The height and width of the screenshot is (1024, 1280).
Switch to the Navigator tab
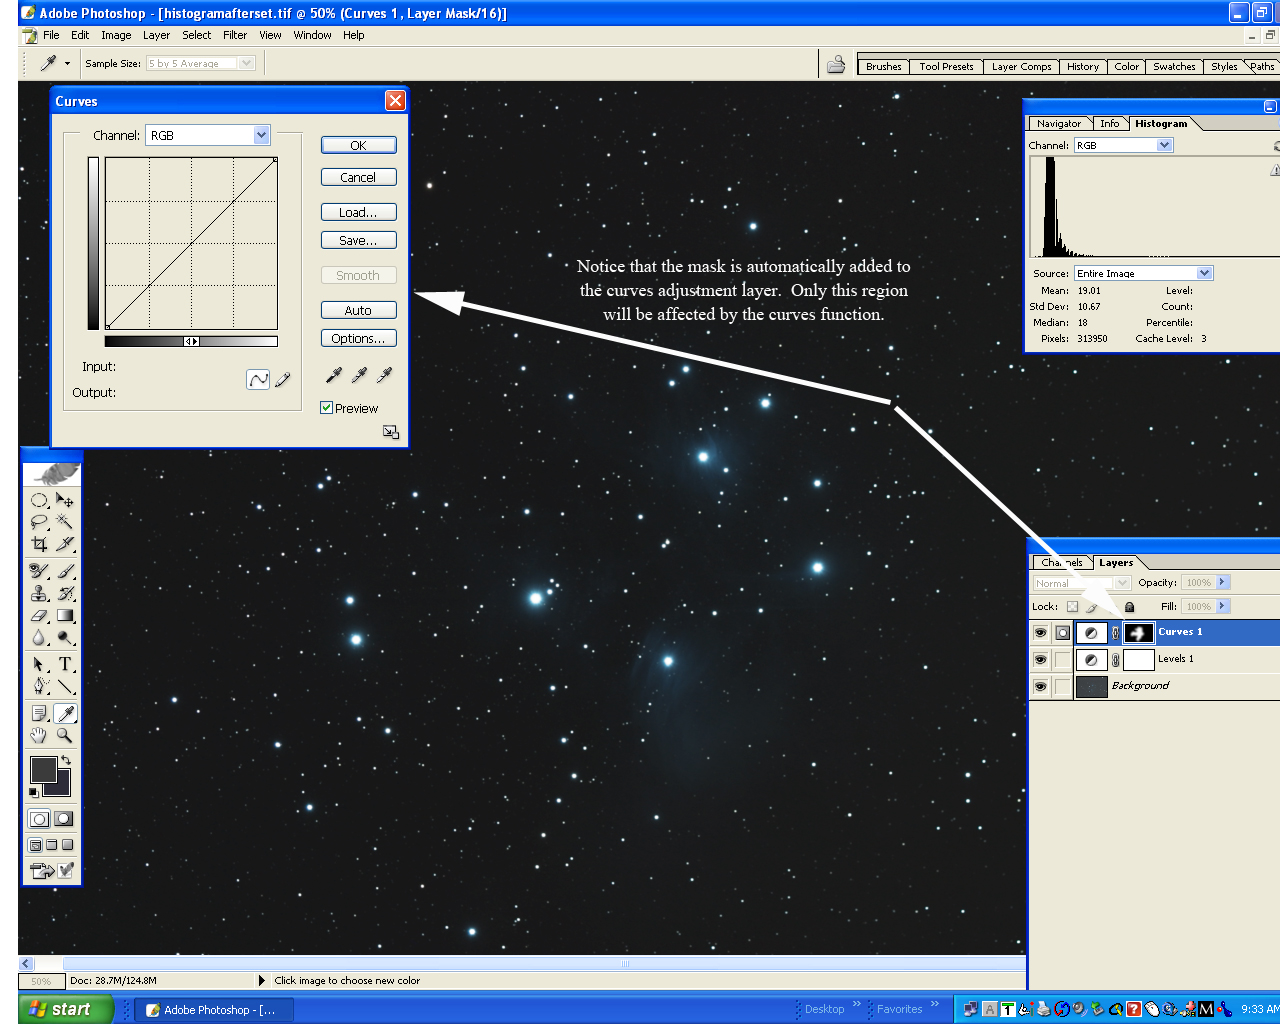coord(1058,124)
